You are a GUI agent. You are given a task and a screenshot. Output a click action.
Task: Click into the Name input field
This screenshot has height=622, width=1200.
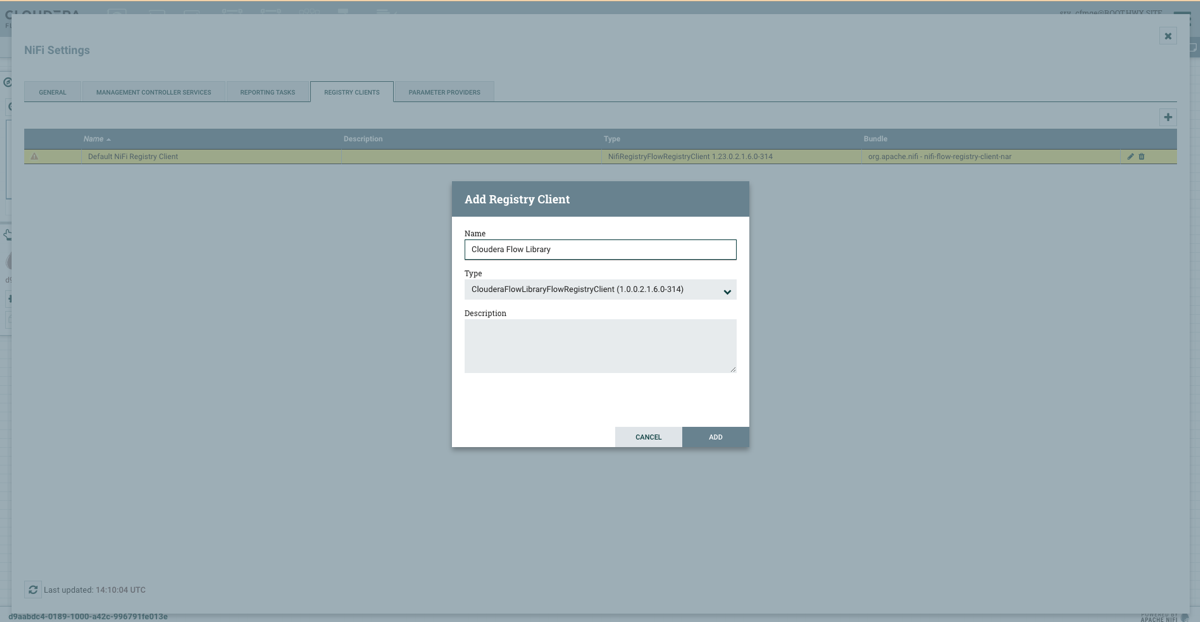pyautogui.click(x=600, y=249)
